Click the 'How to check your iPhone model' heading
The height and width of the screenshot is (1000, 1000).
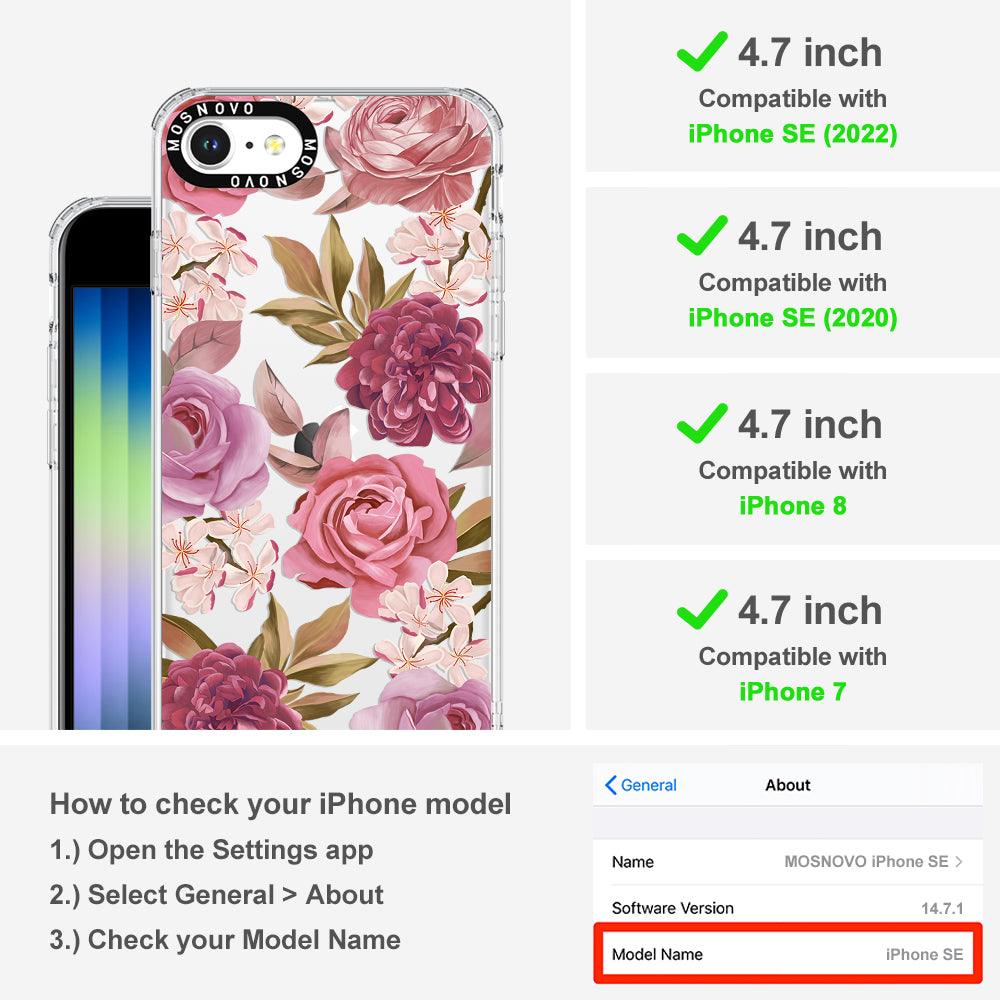click(281, 804)
